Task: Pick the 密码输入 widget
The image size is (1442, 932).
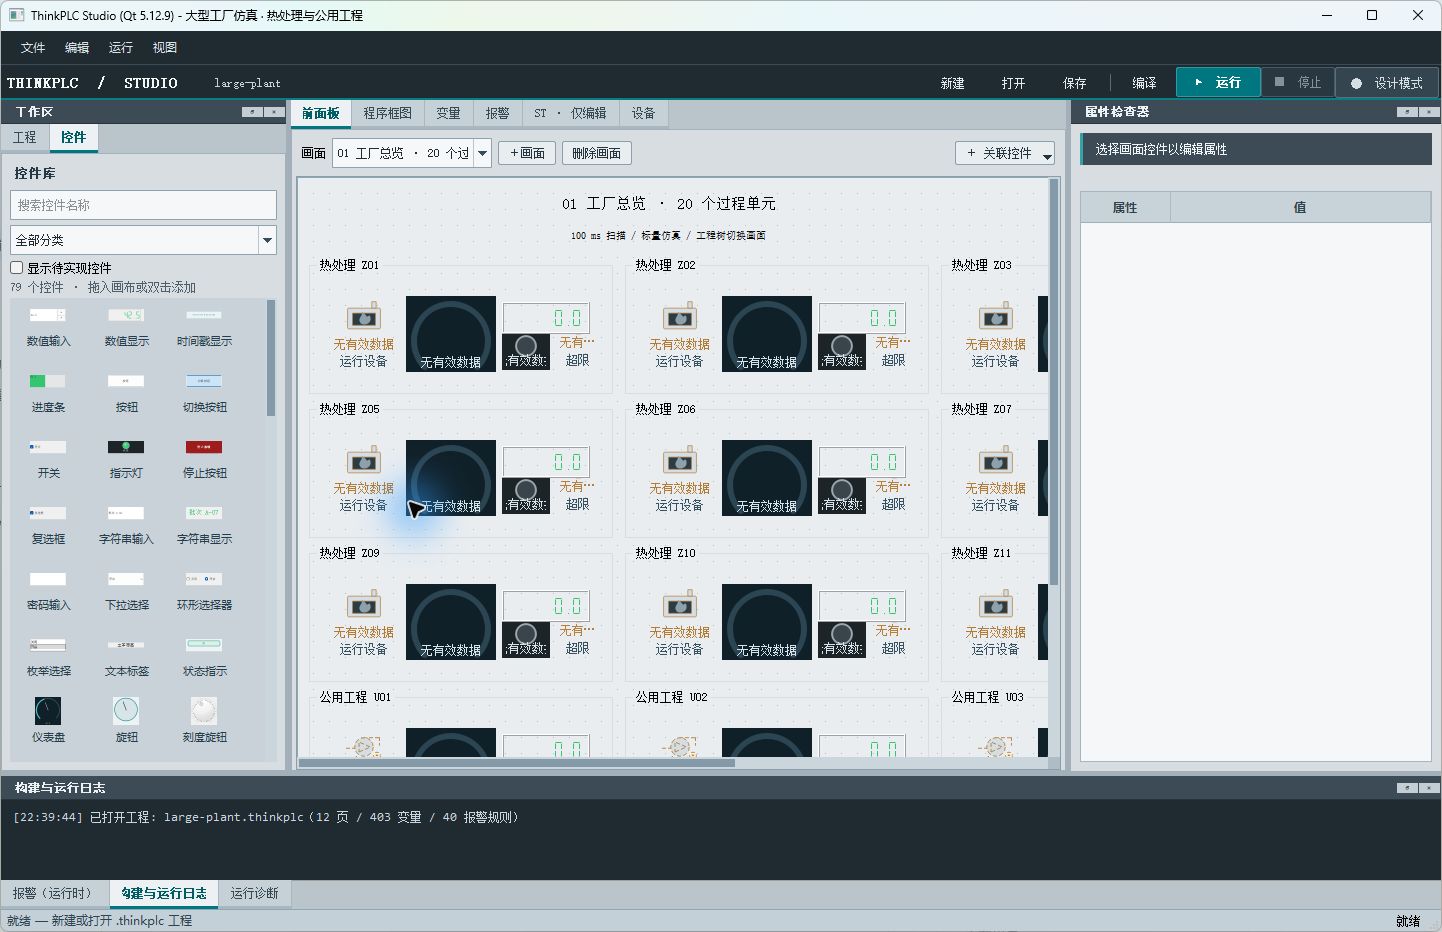Action: click(x=48, y=591)
